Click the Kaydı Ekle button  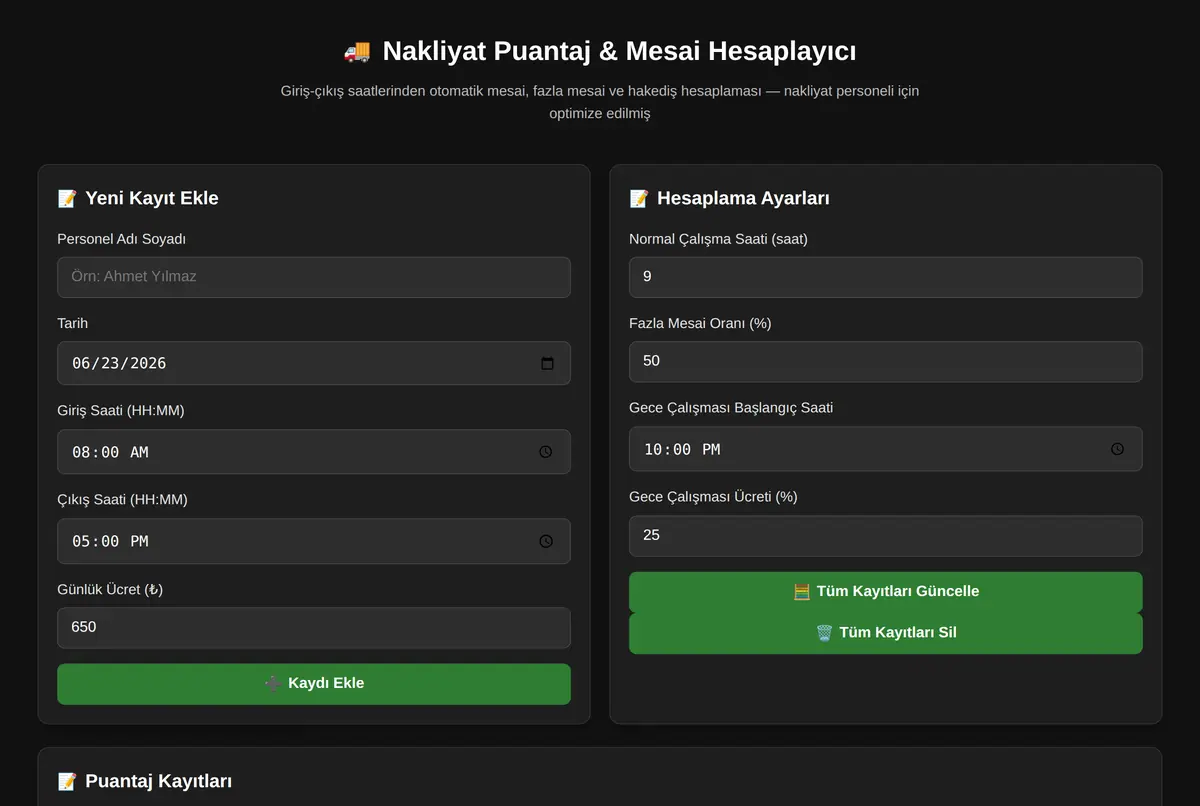click(314, 684)
